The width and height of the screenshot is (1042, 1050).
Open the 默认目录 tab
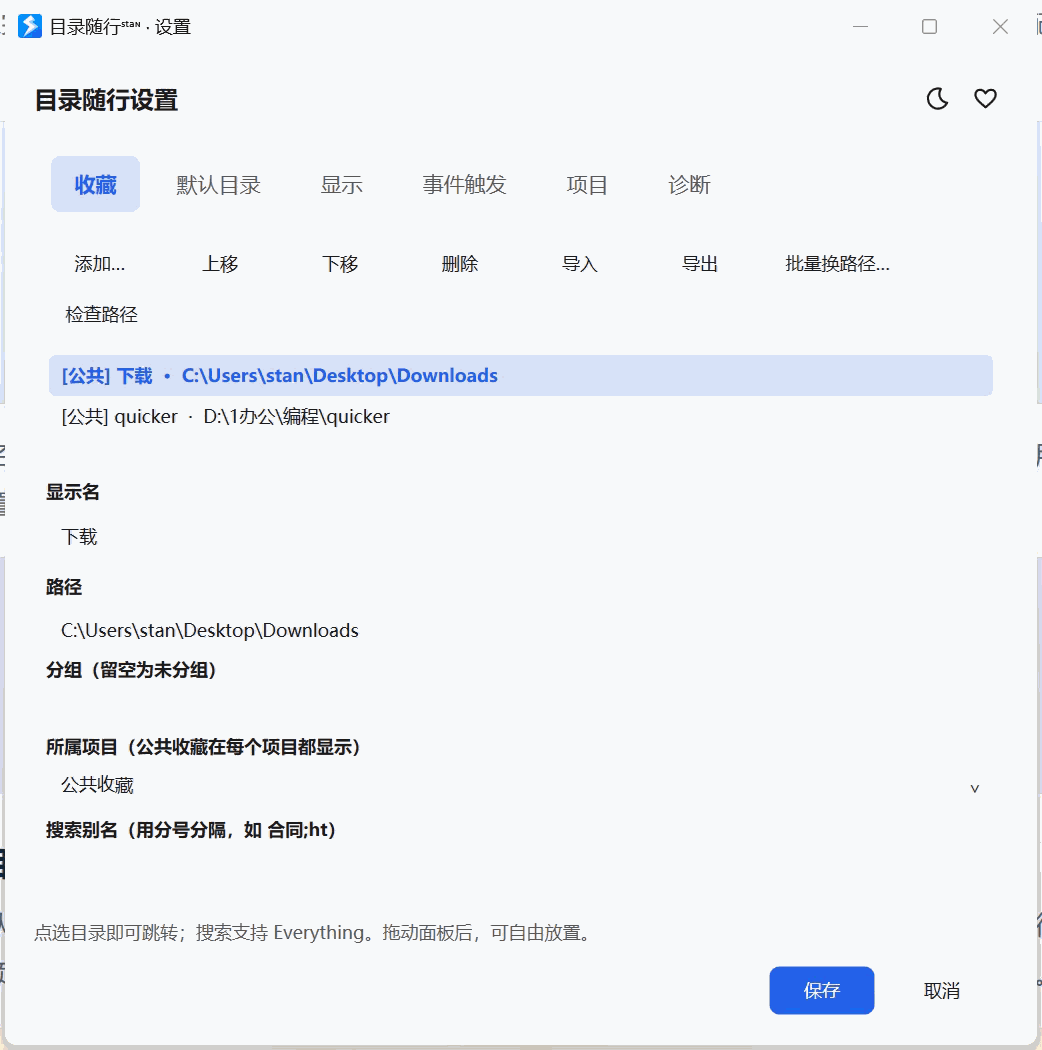click(218, 184)
